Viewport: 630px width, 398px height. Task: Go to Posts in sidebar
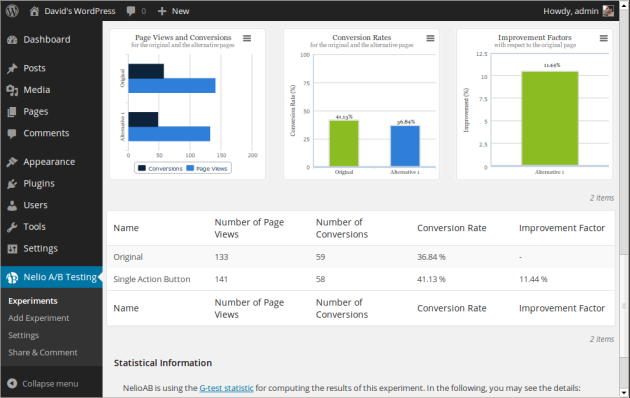34,68
